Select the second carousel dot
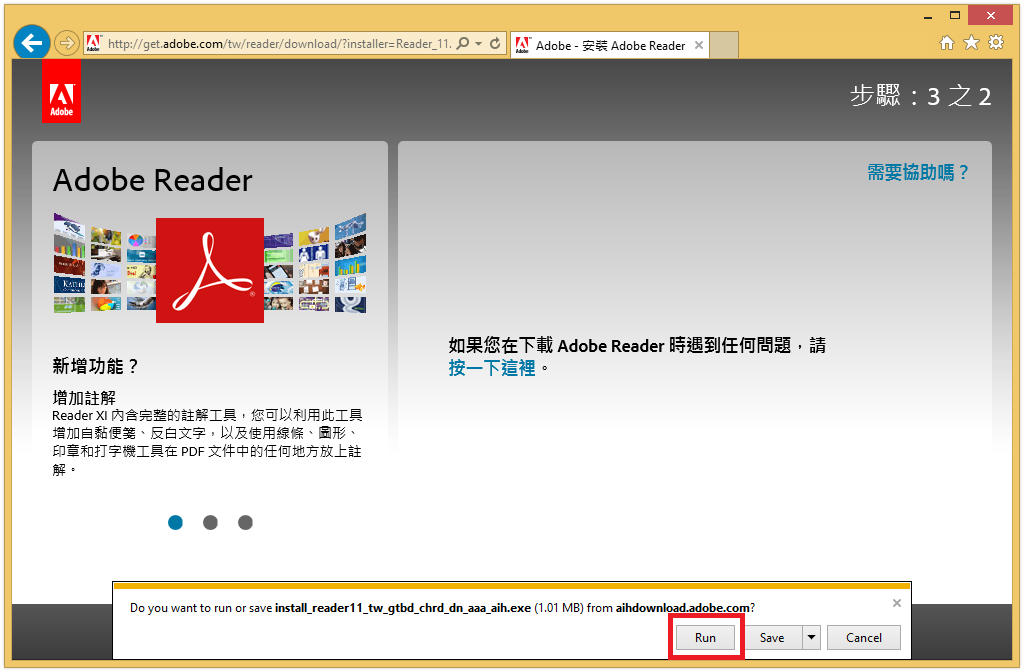 tap(210, 522)
